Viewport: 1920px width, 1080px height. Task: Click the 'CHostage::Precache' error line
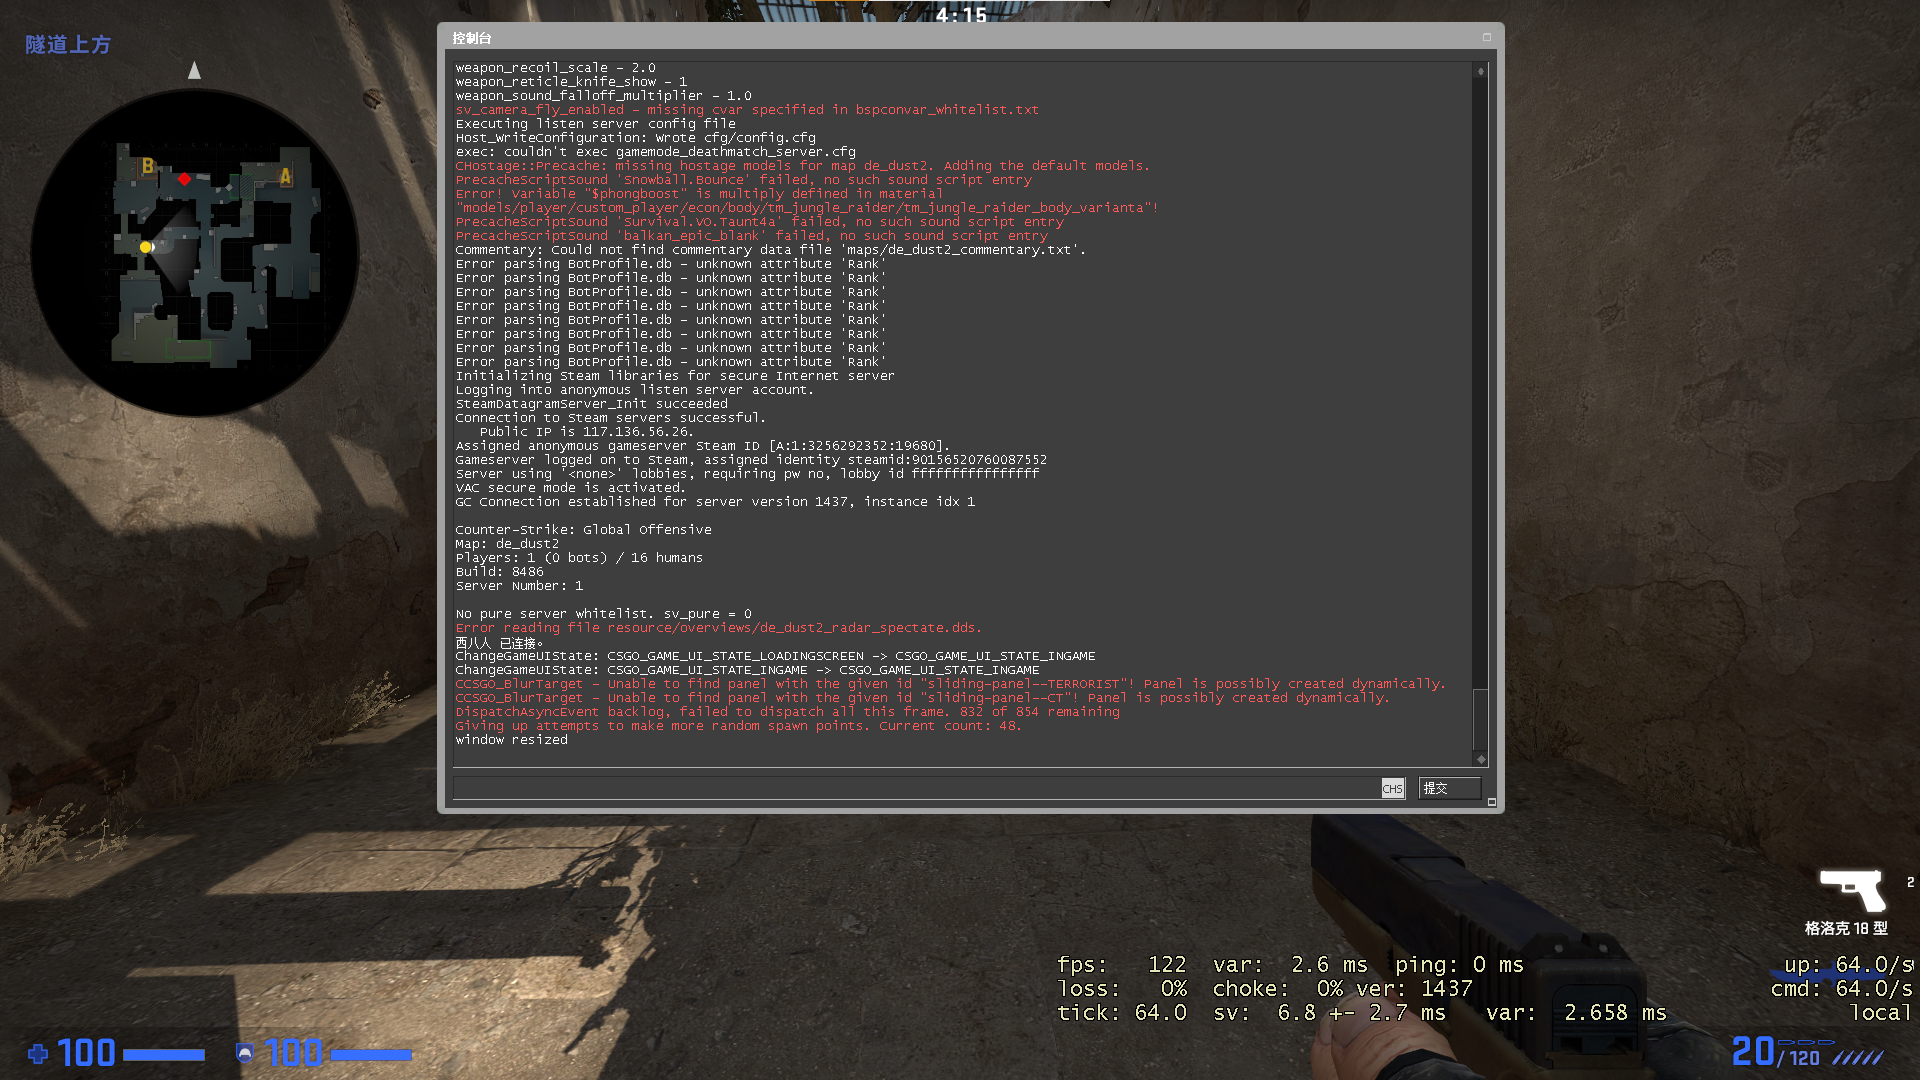pyautogui.click(x=802, y=166)
